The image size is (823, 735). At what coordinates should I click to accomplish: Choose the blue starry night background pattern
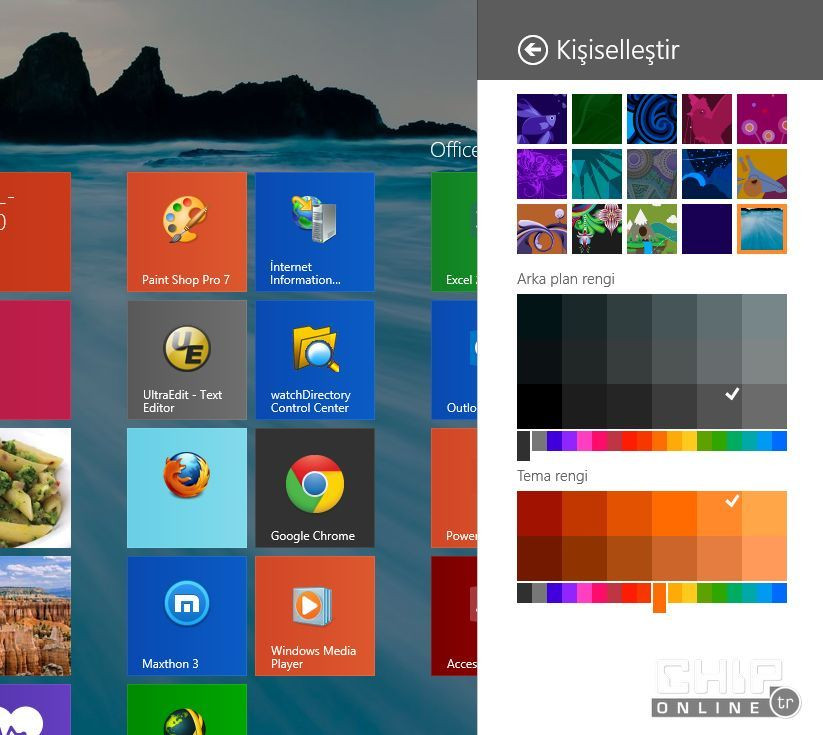[x=707, y=174]
